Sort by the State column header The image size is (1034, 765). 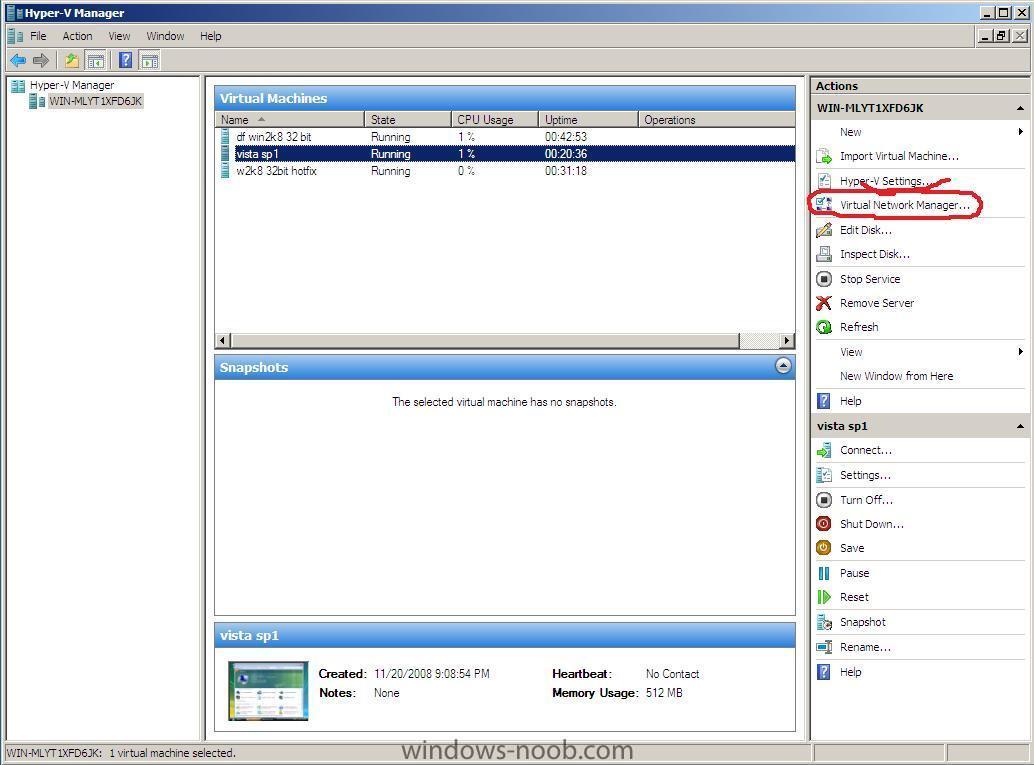pyautogui.click(x=408, y=119)
